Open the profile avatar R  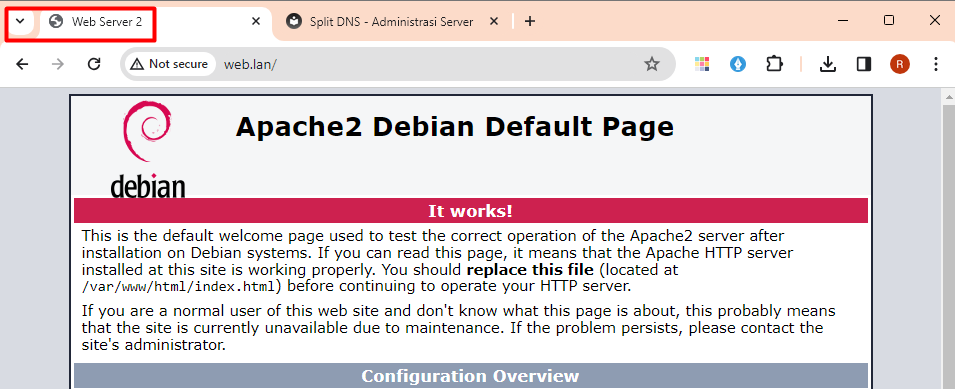(x=900, y=64)
